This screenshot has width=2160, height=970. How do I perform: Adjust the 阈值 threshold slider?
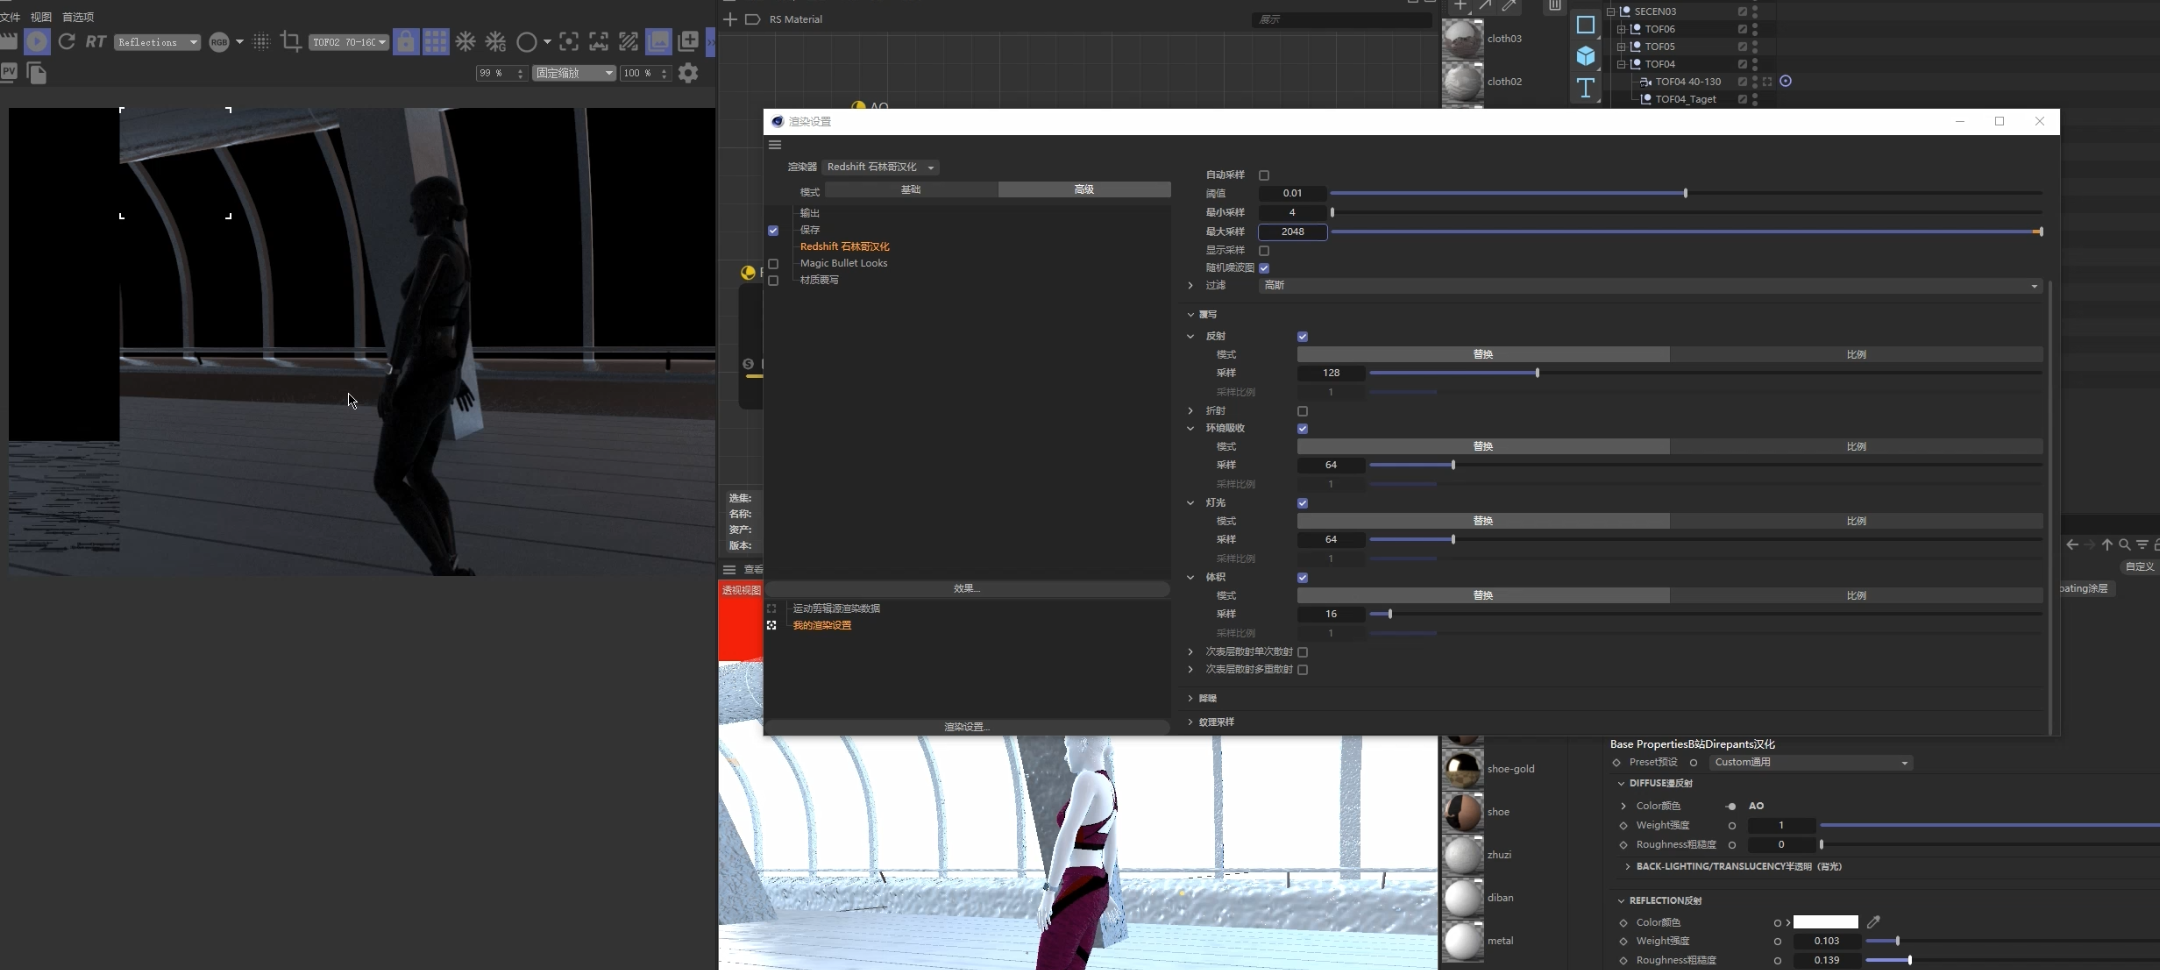pos(1685,193)
